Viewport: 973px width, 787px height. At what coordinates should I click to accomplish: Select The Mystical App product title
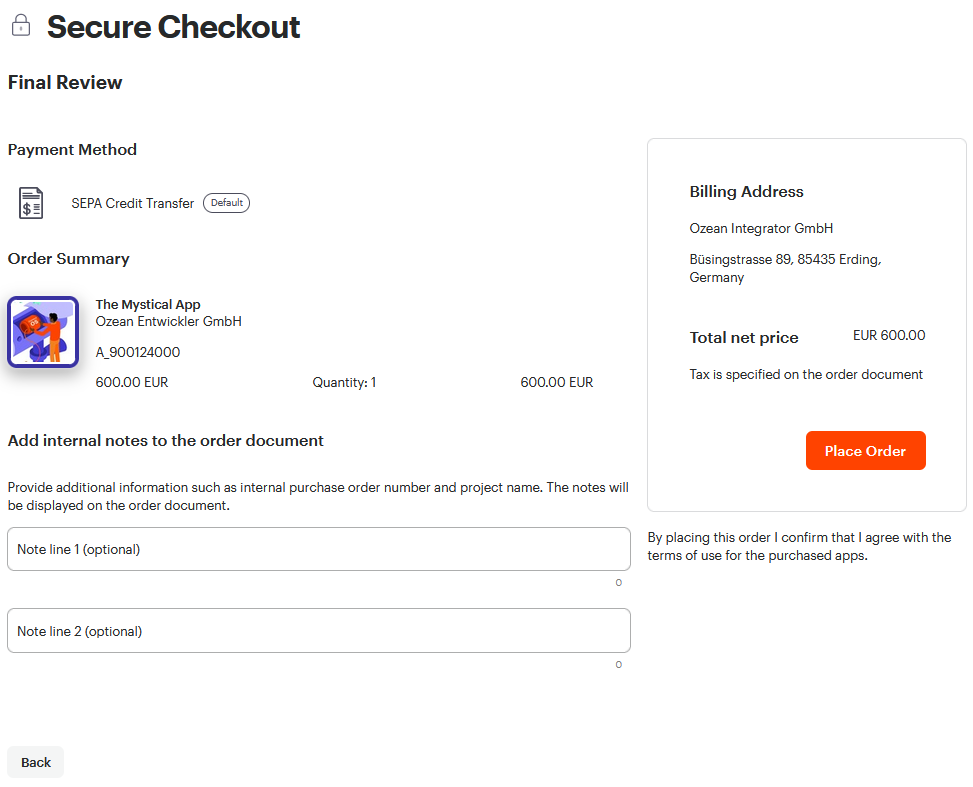click(x=148, y=304)
